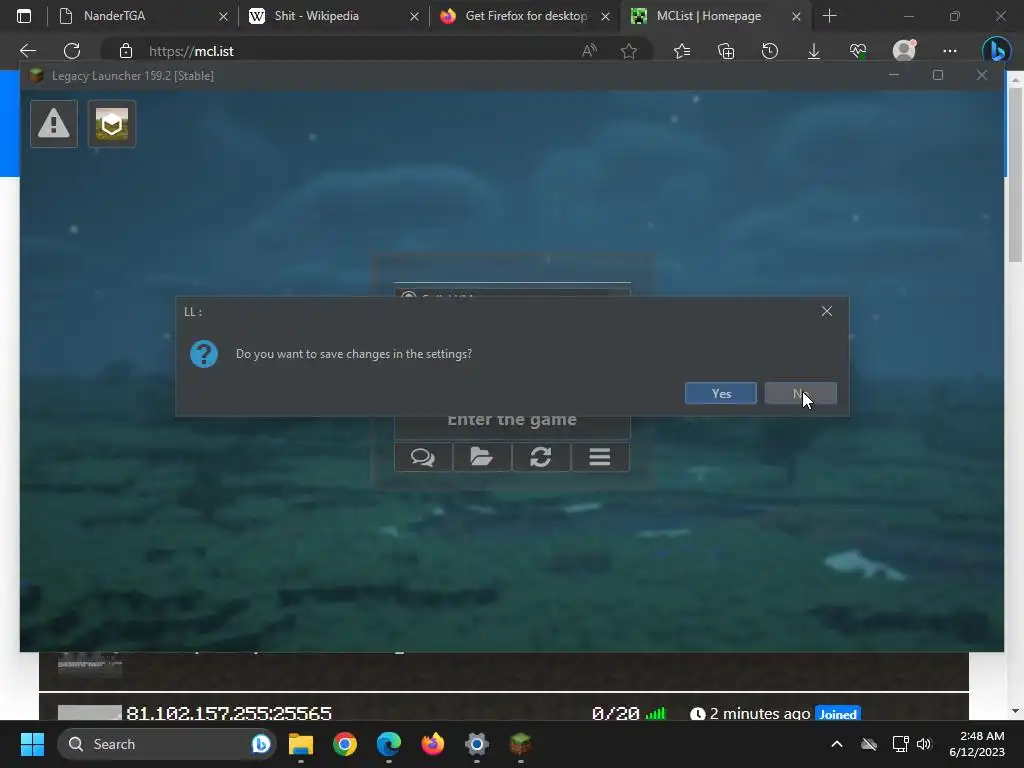The width and height of the screenshot is (1024, 768).
Task: Open Downloads icon in Edge toolbar
Action: coord(814,51)
